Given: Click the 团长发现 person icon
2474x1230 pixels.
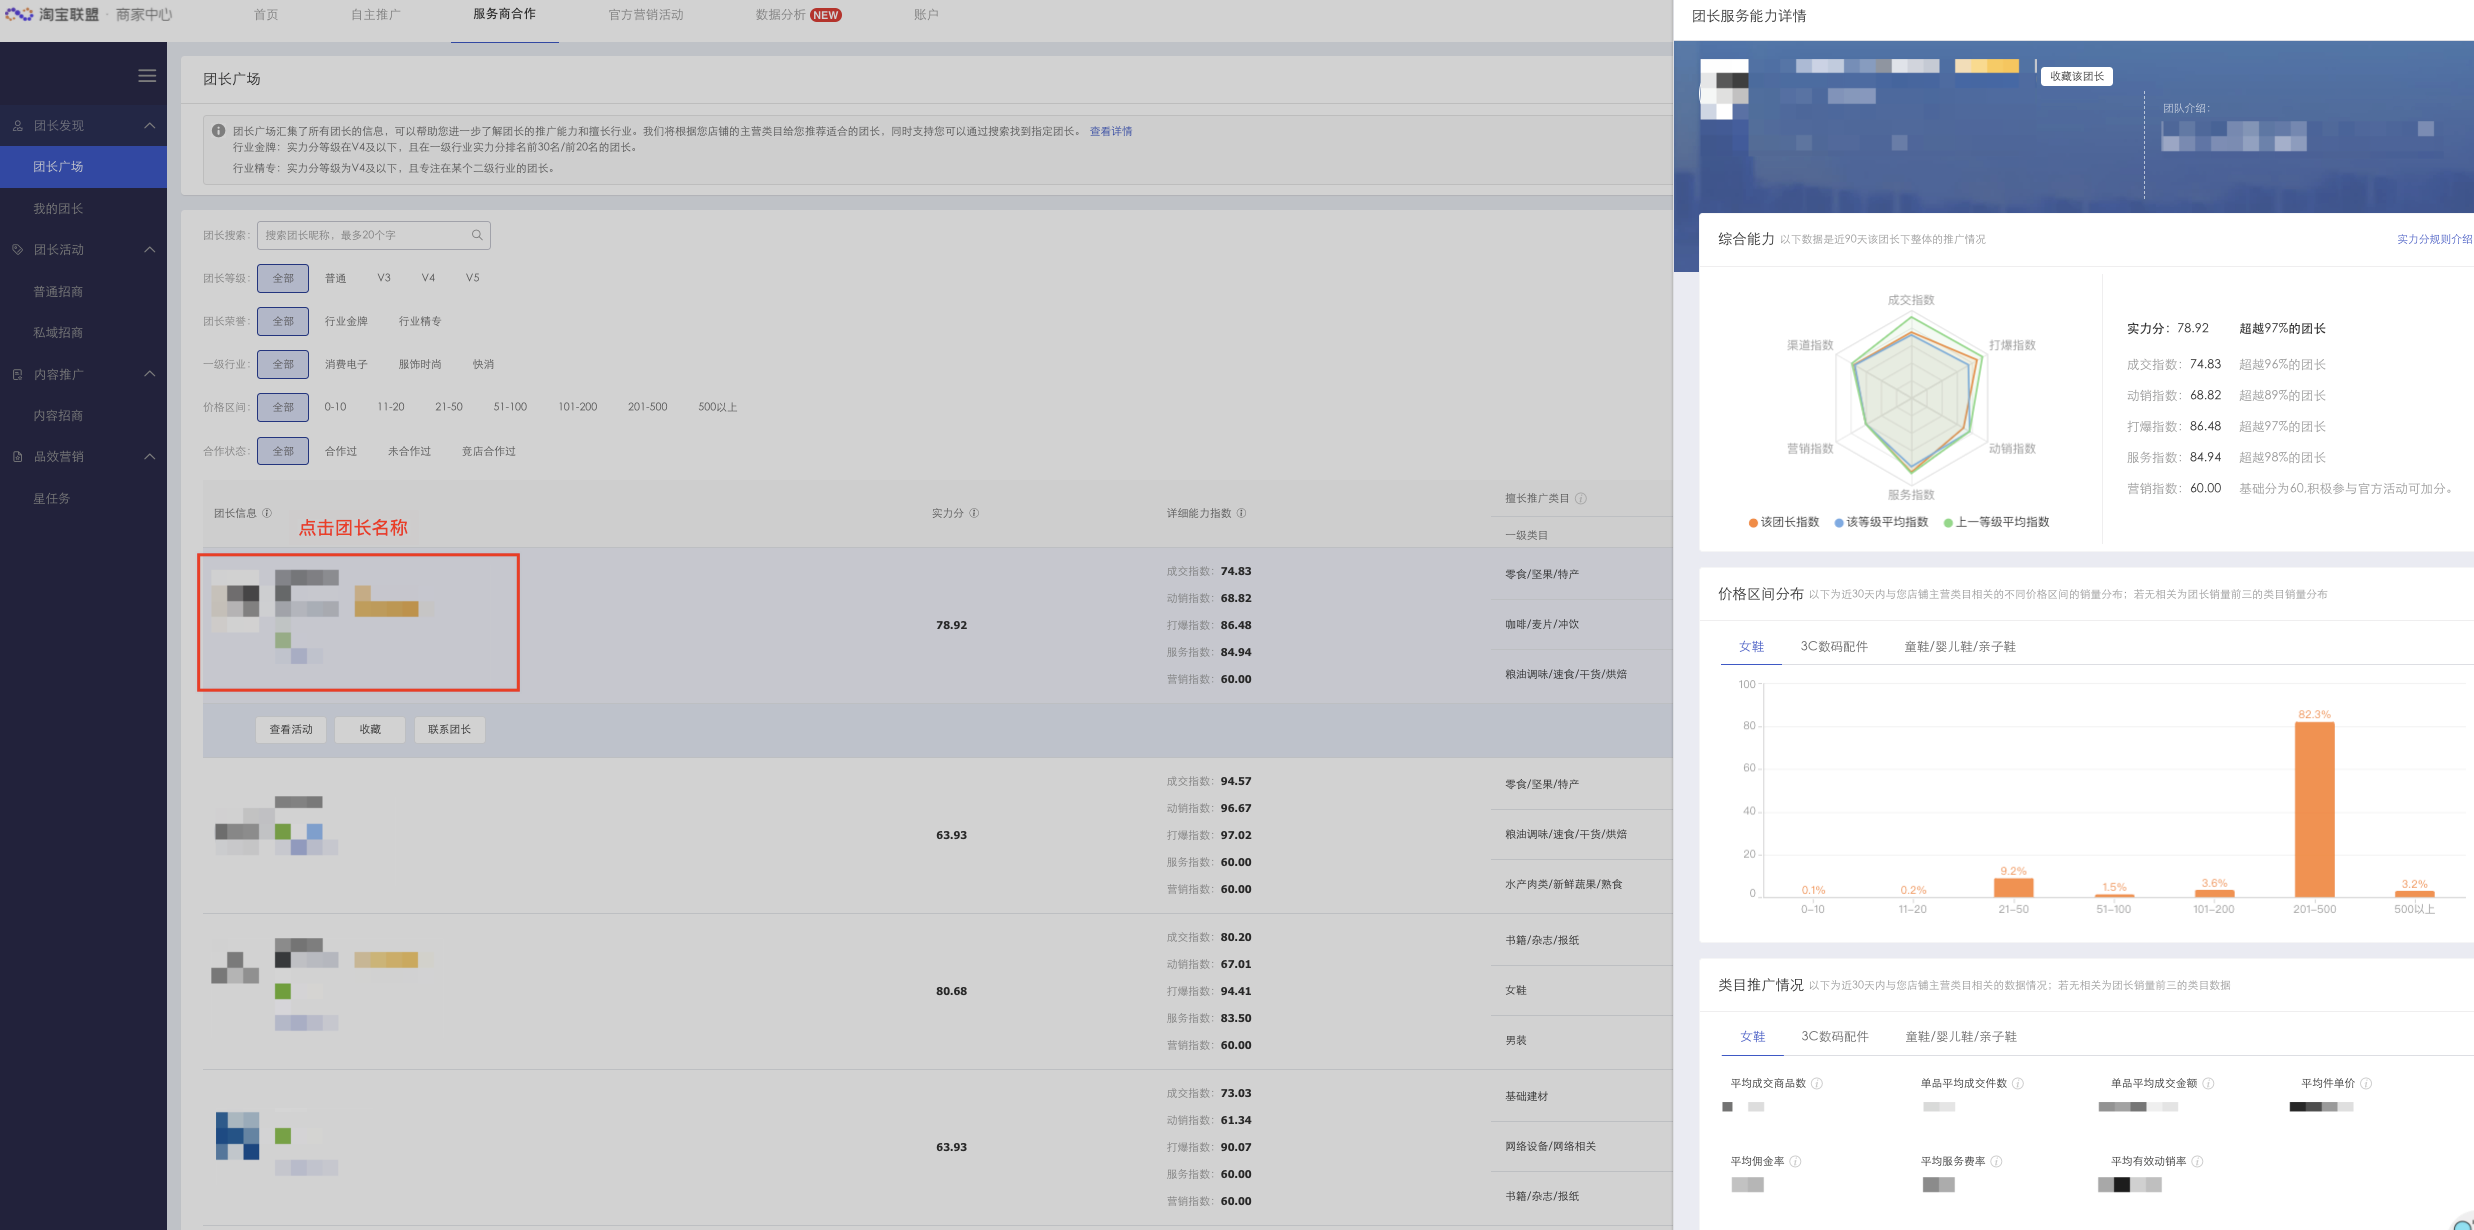Looking at the screenshot, I should pyautogui.click(x=18, y=126).
